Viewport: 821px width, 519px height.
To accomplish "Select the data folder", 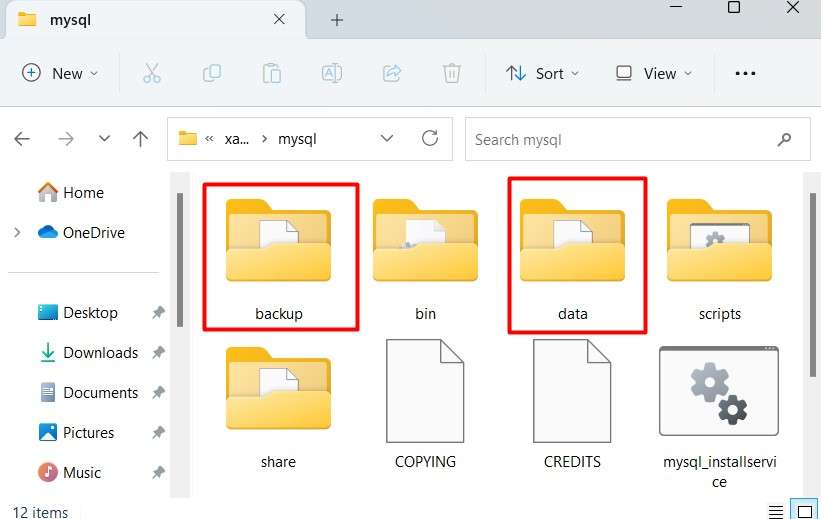I will [x=572, y=259].
